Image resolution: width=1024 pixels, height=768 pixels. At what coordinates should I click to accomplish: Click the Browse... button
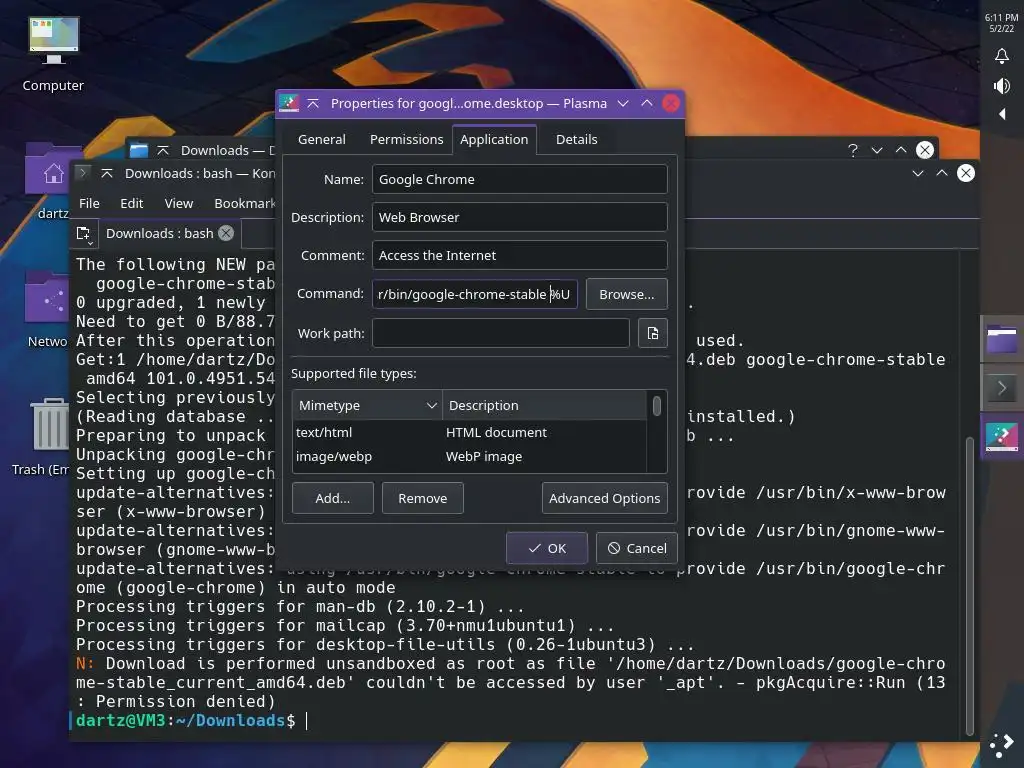pos(626,294)
